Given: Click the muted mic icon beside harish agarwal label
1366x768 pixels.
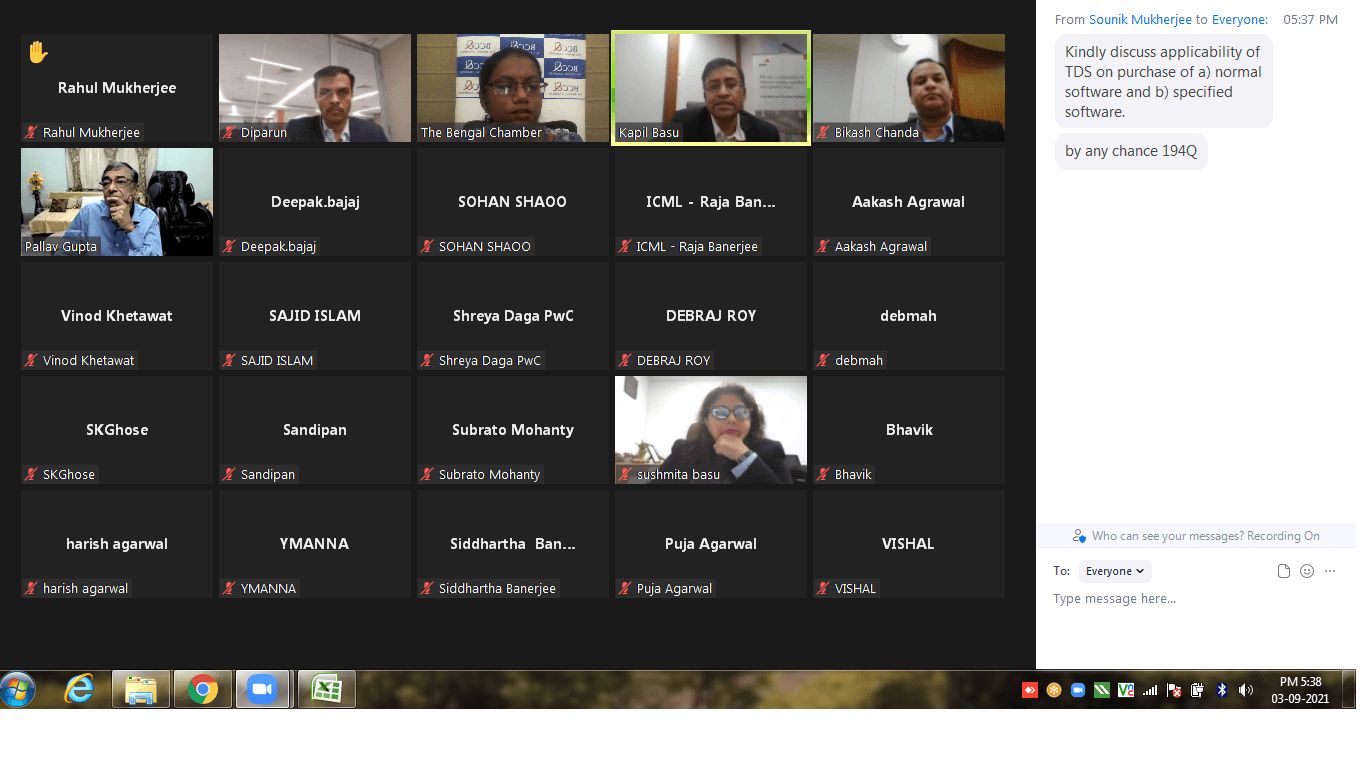Looking at the screenshot, I should point(32,588).
